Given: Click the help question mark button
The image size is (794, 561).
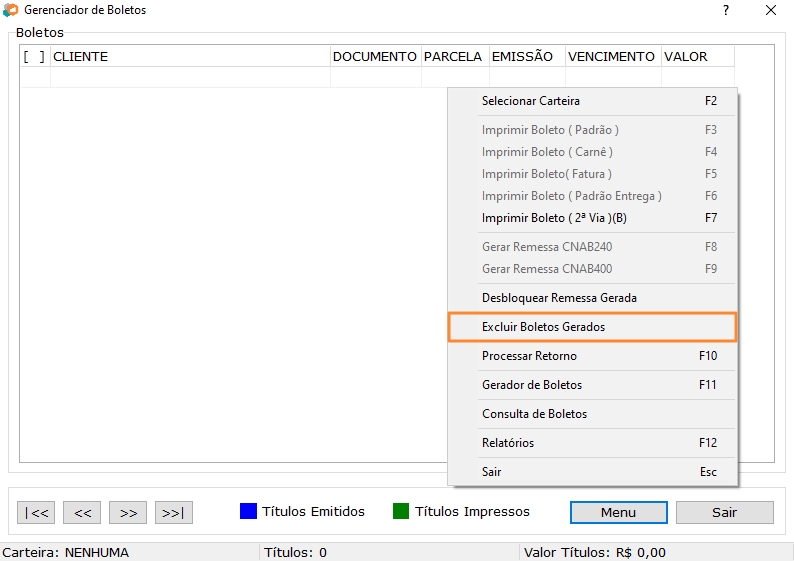Looking at the screenshot, I should coord(725,10).
